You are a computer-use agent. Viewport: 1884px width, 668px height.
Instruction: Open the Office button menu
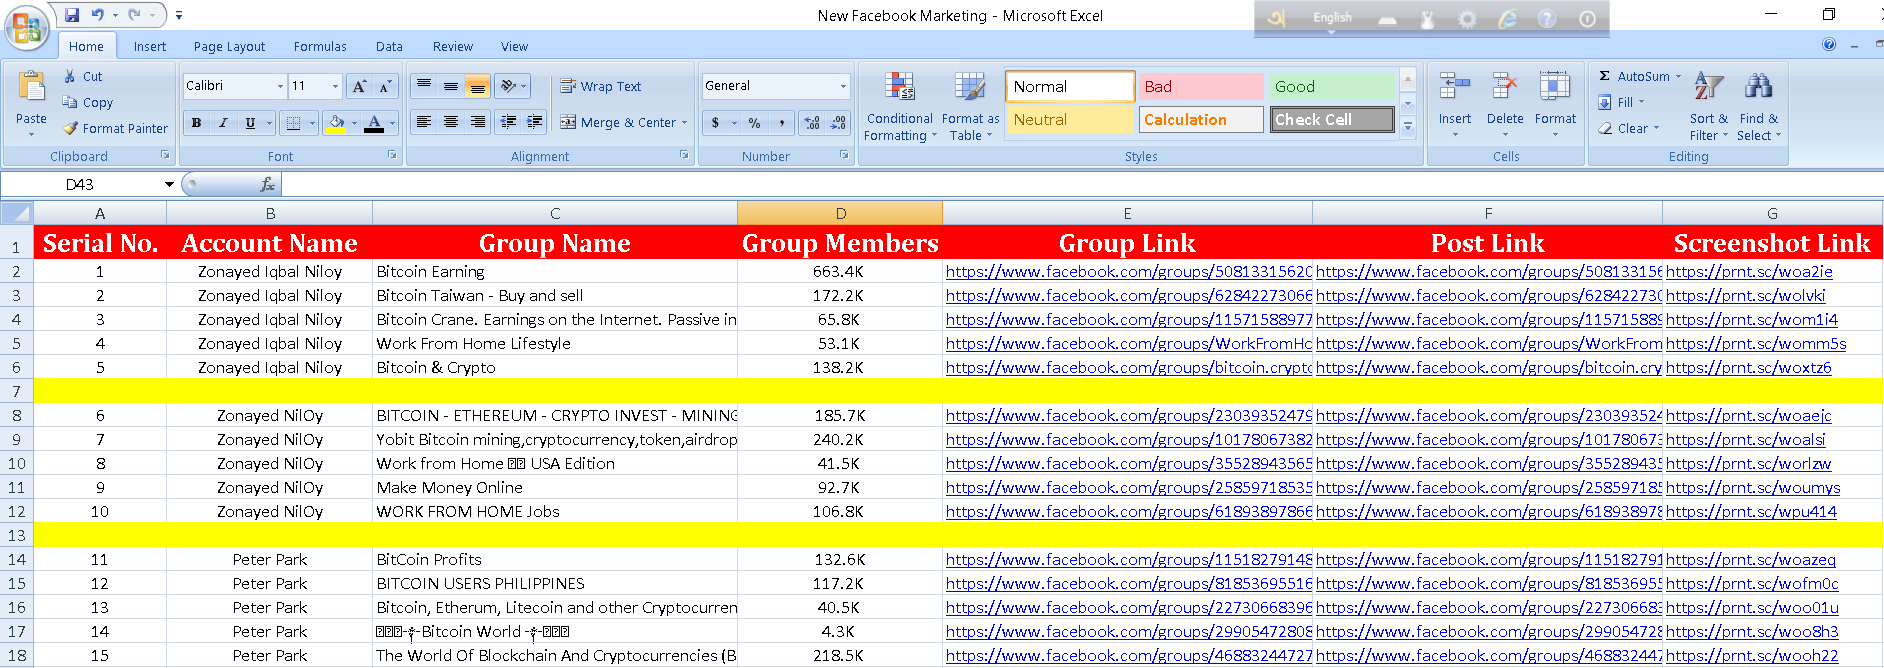[x=27, y=27]
